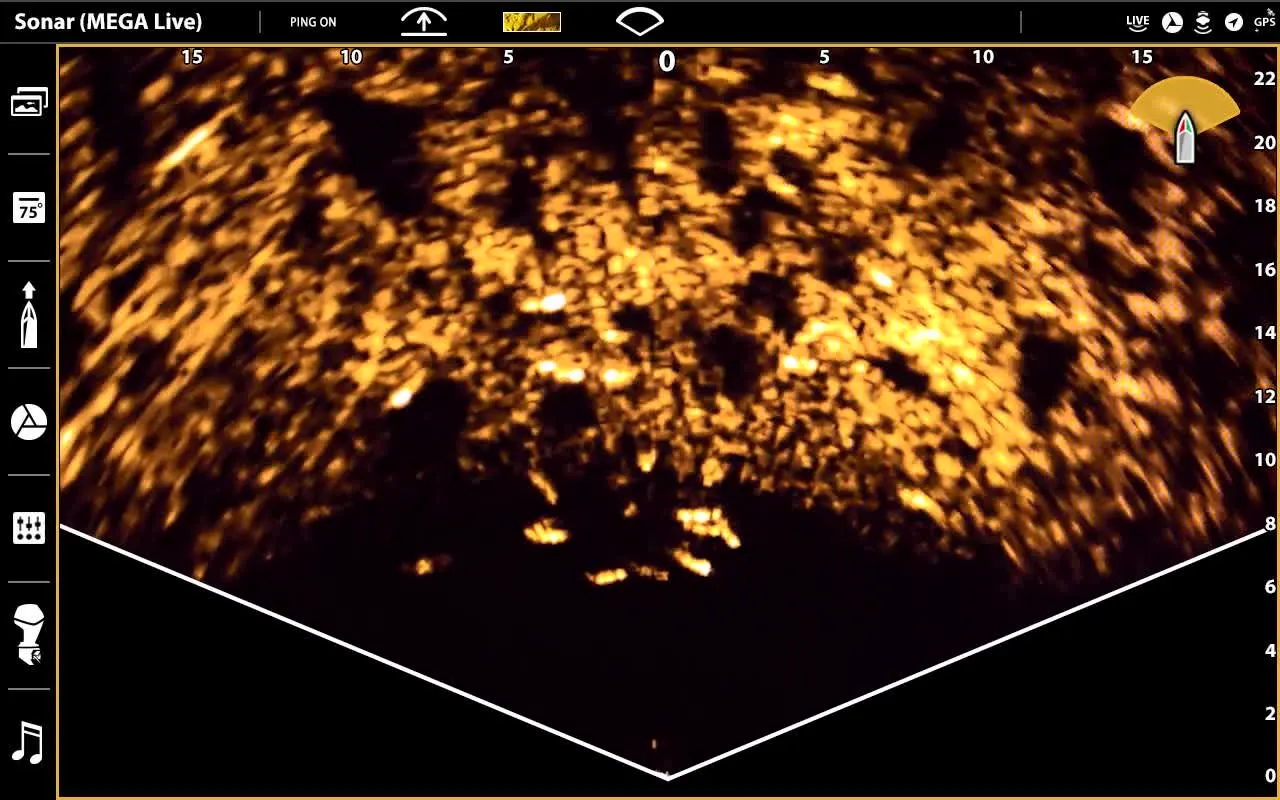Click the stacked sonar signal status icon
Screen dimensions: 1280x800
coord(1203,22)
